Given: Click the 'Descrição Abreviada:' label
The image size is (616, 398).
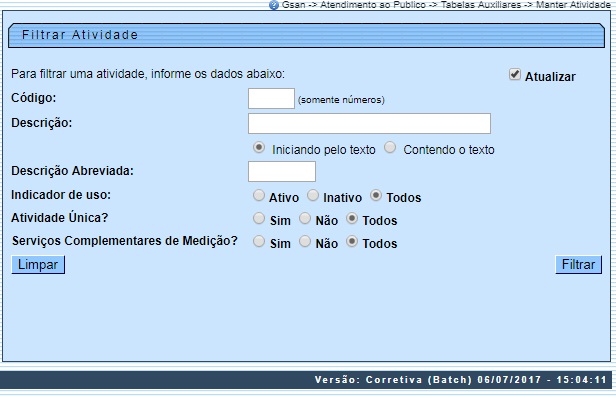Looking at the screenshot, I should click(x=72, y=171).
